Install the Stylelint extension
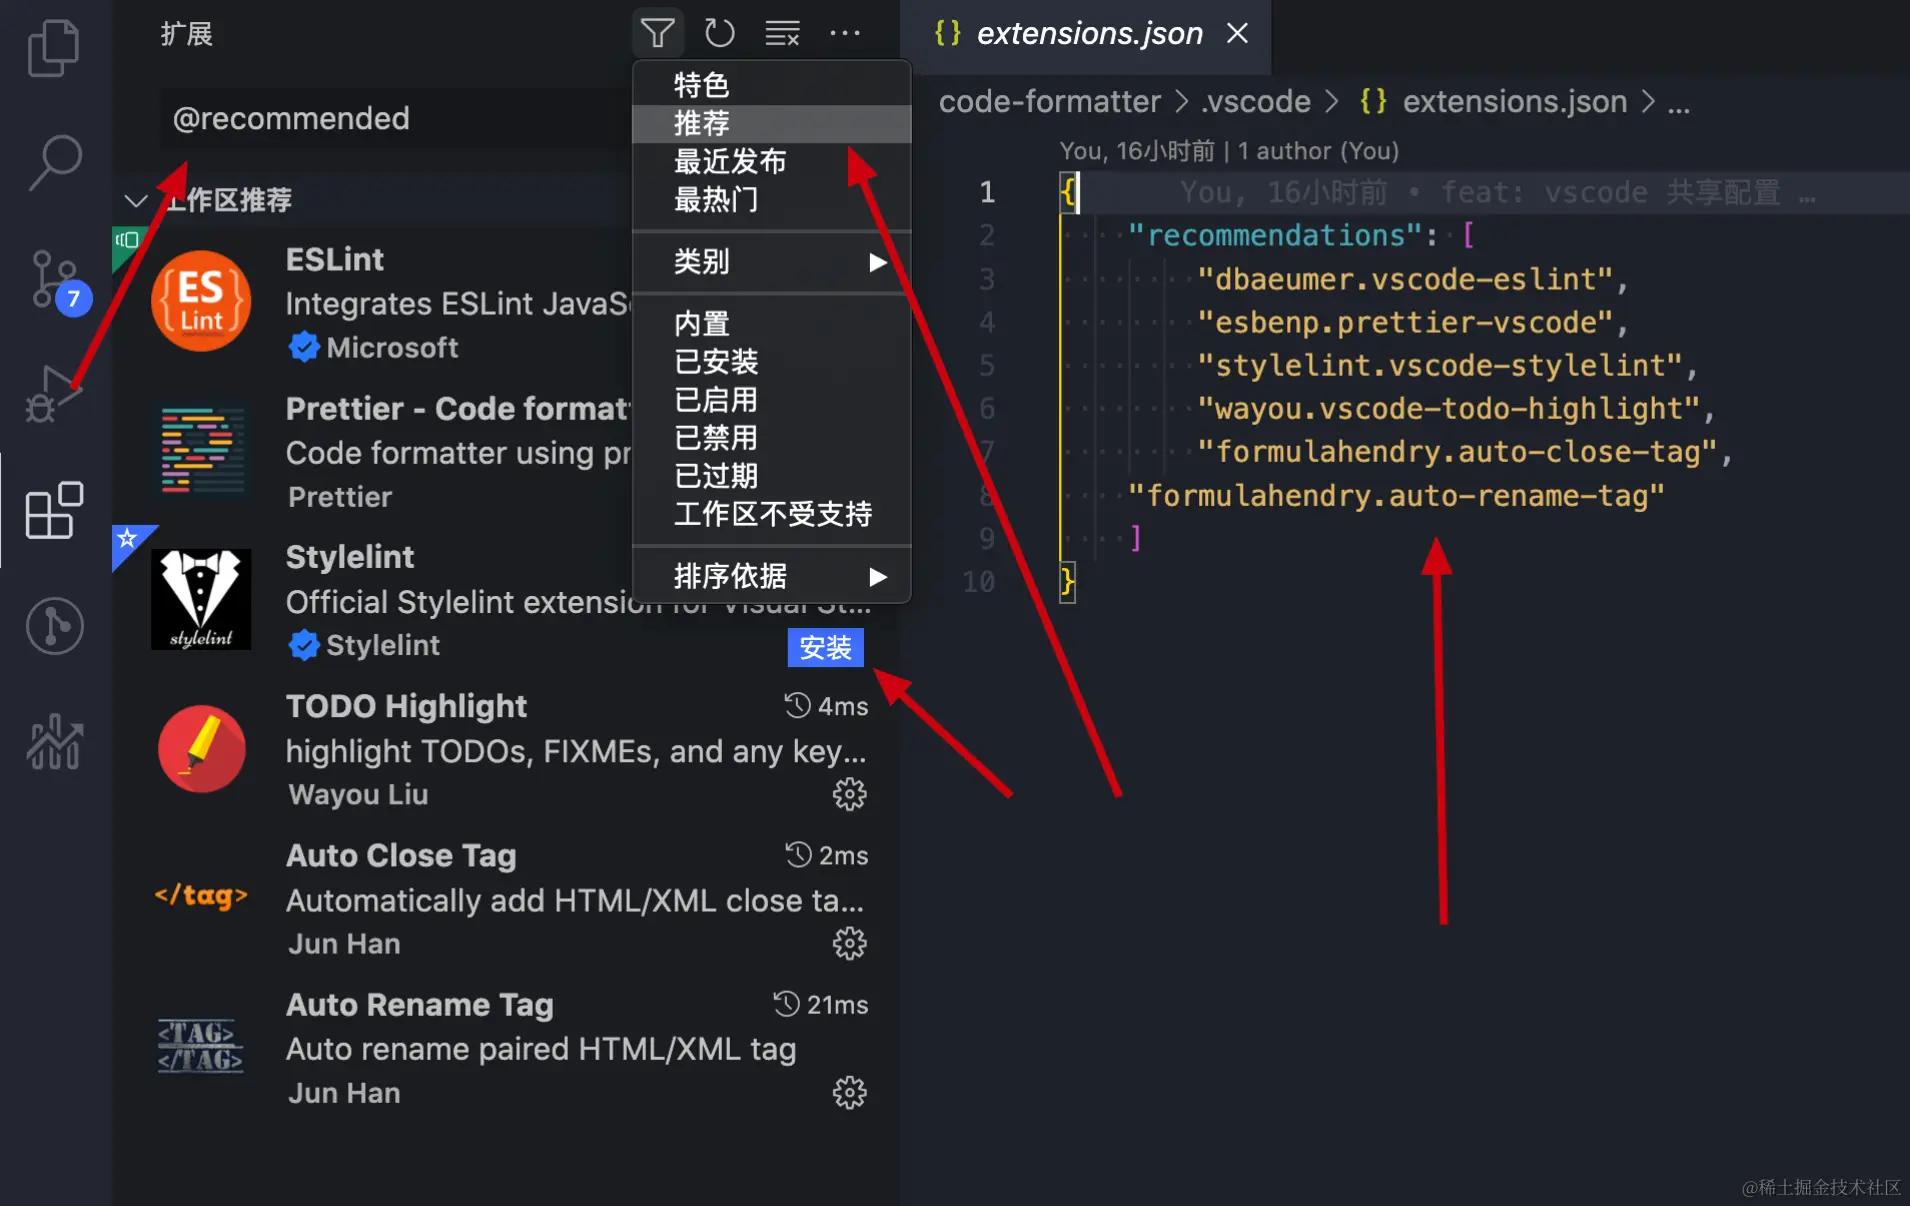Image resolution: width=1910 pixels, height=1206 pixels. [x=825, y=648]
